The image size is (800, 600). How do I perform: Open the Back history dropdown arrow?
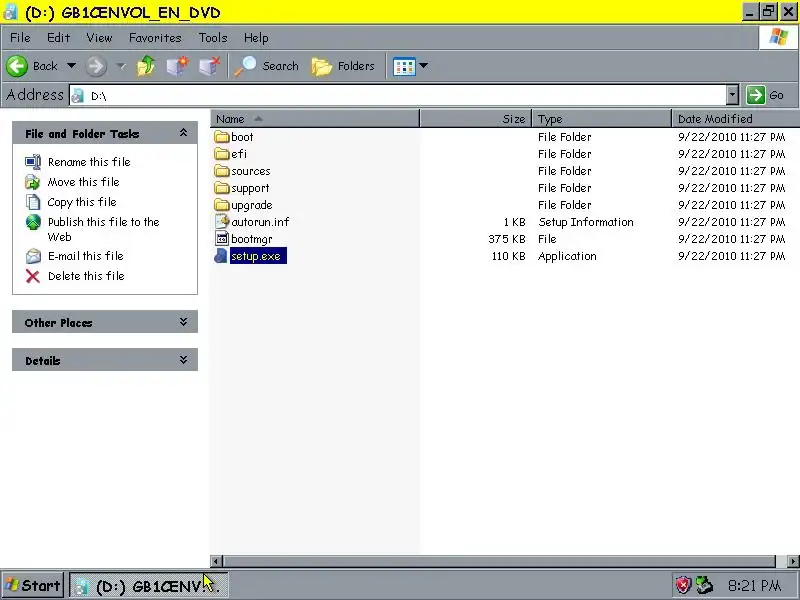(x=71, y=66)
